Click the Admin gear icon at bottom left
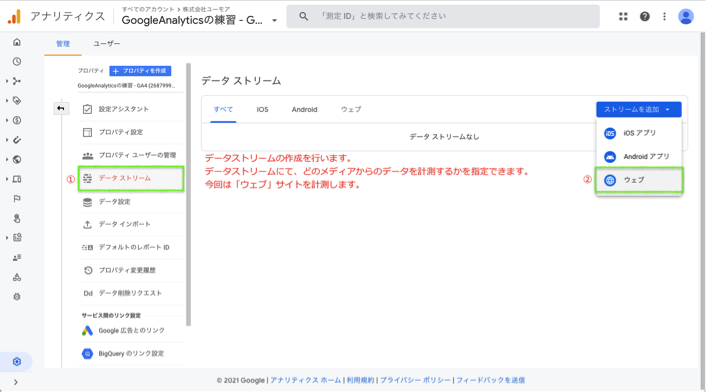The image size is (706, 392). 17,362
